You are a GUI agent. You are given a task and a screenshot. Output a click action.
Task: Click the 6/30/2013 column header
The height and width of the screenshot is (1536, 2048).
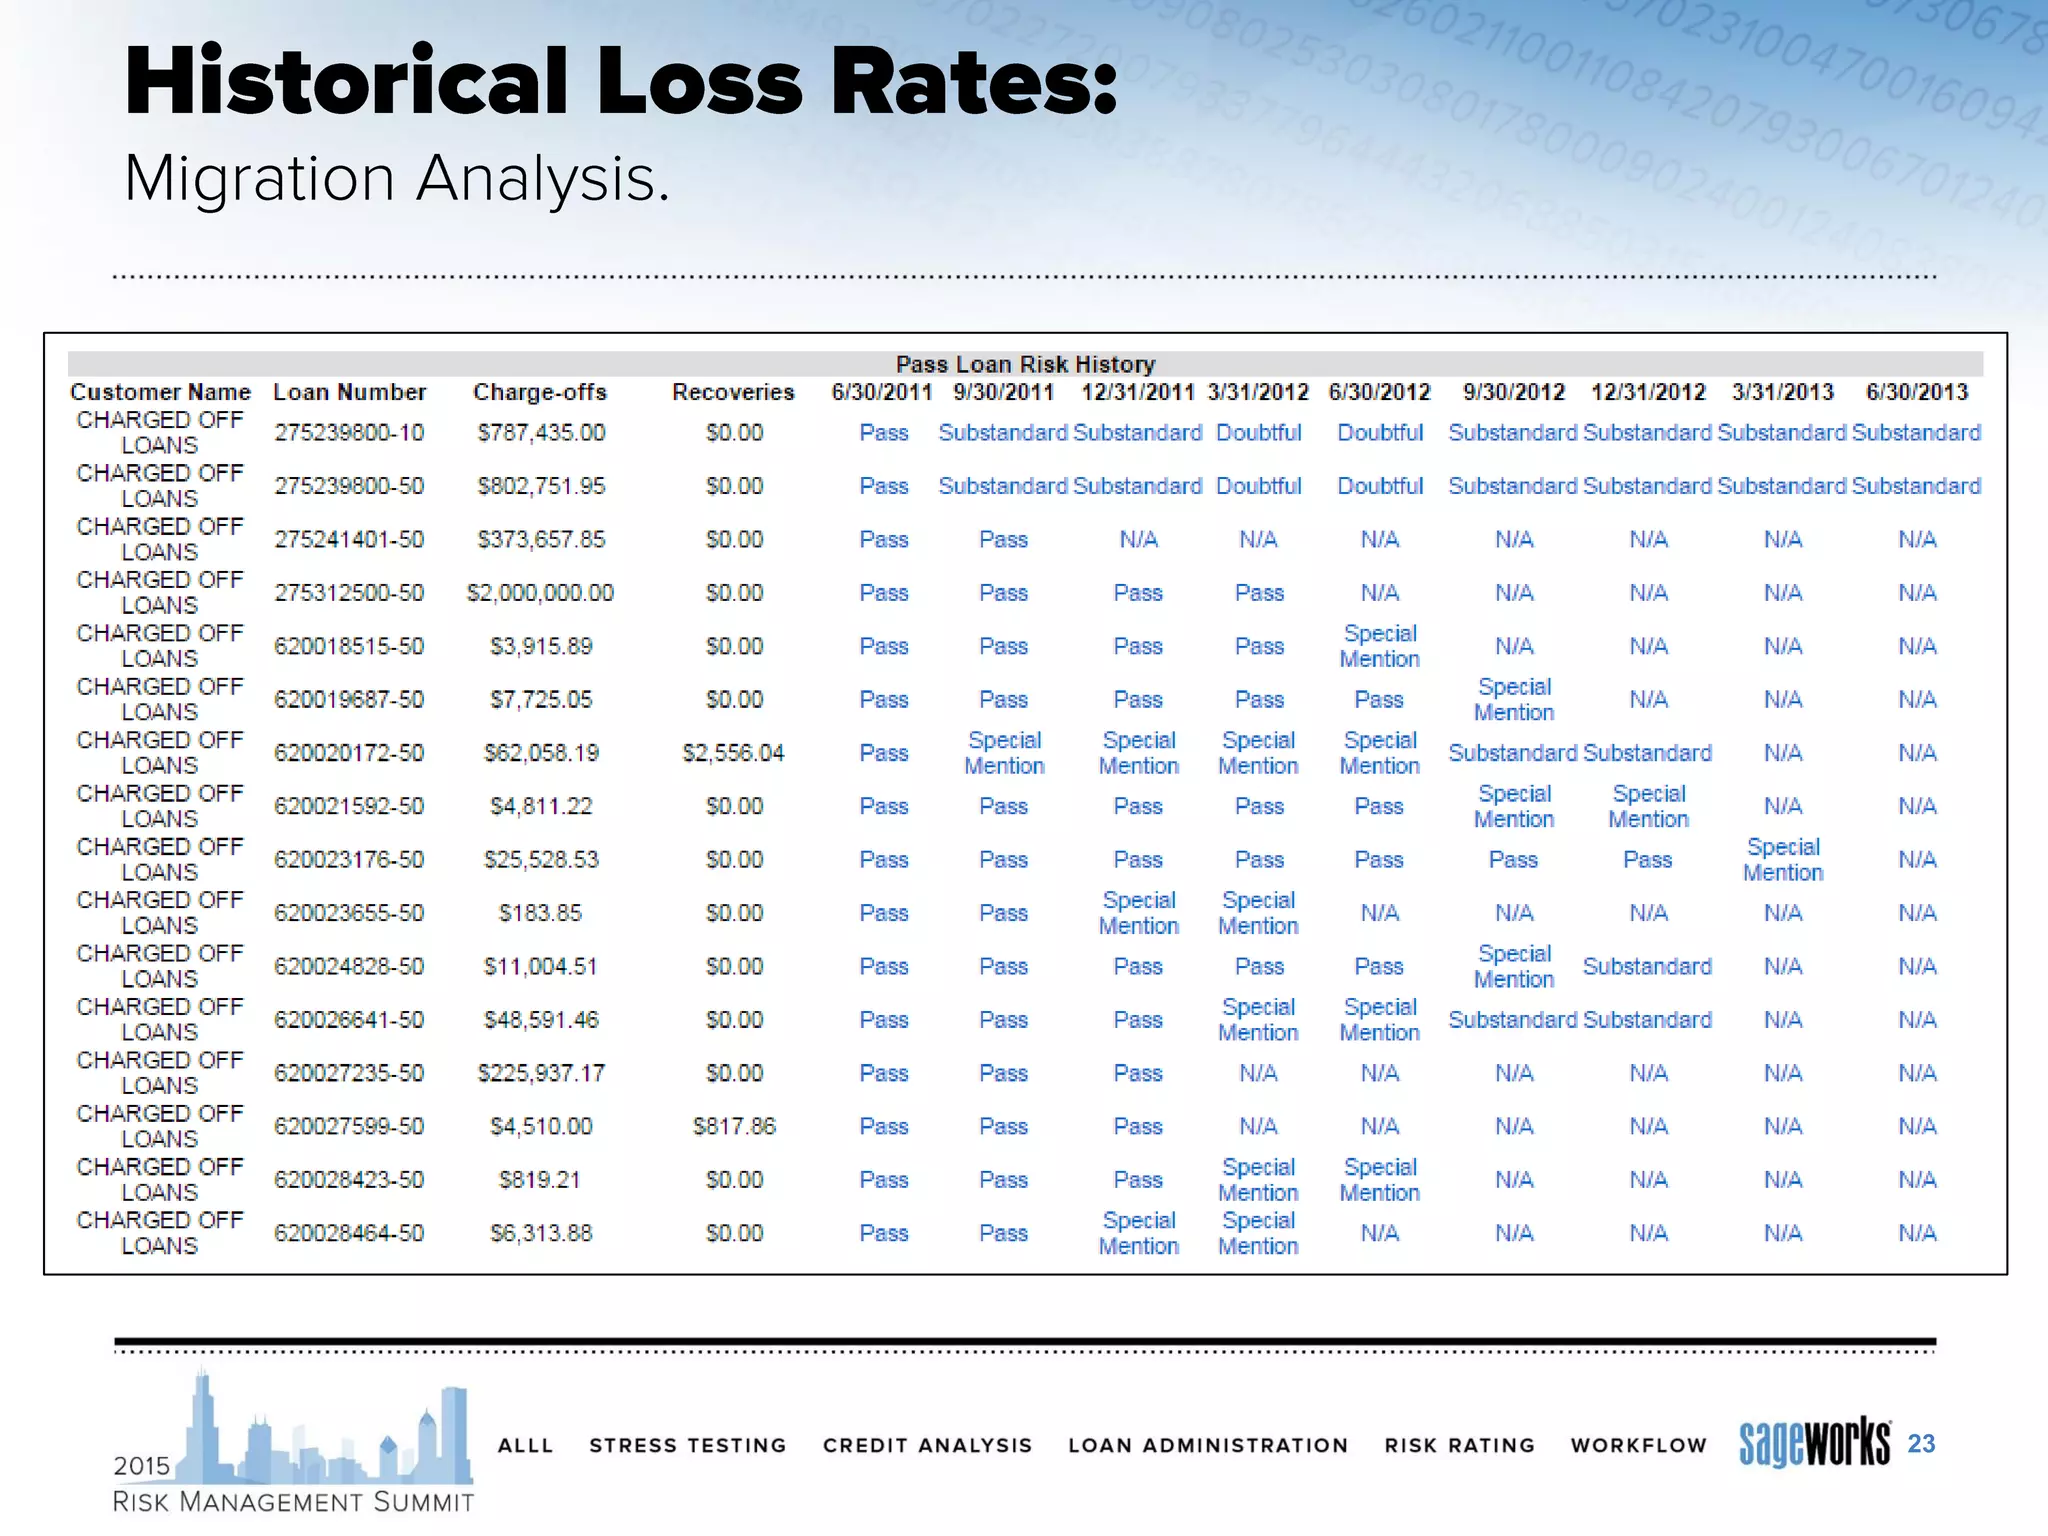click(x=1916, y=392)
